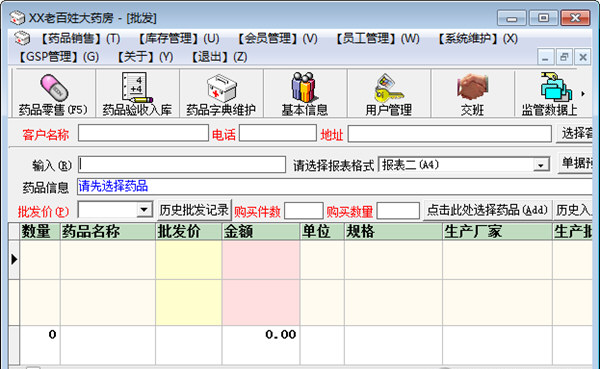601x369 pixels.
Task: Close the inner 批发 child window
Action: click(x=583, y=57)
